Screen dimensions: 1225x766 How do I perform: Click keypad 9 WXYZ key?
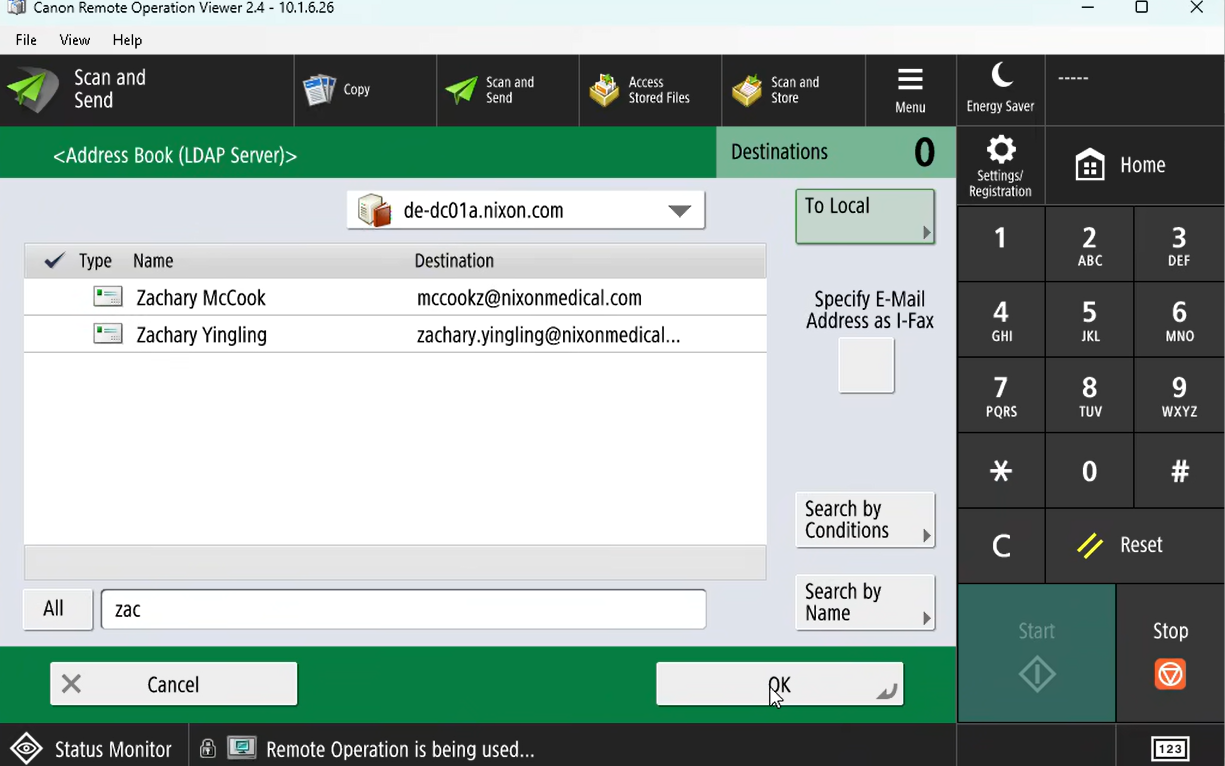click(1180, 396)
